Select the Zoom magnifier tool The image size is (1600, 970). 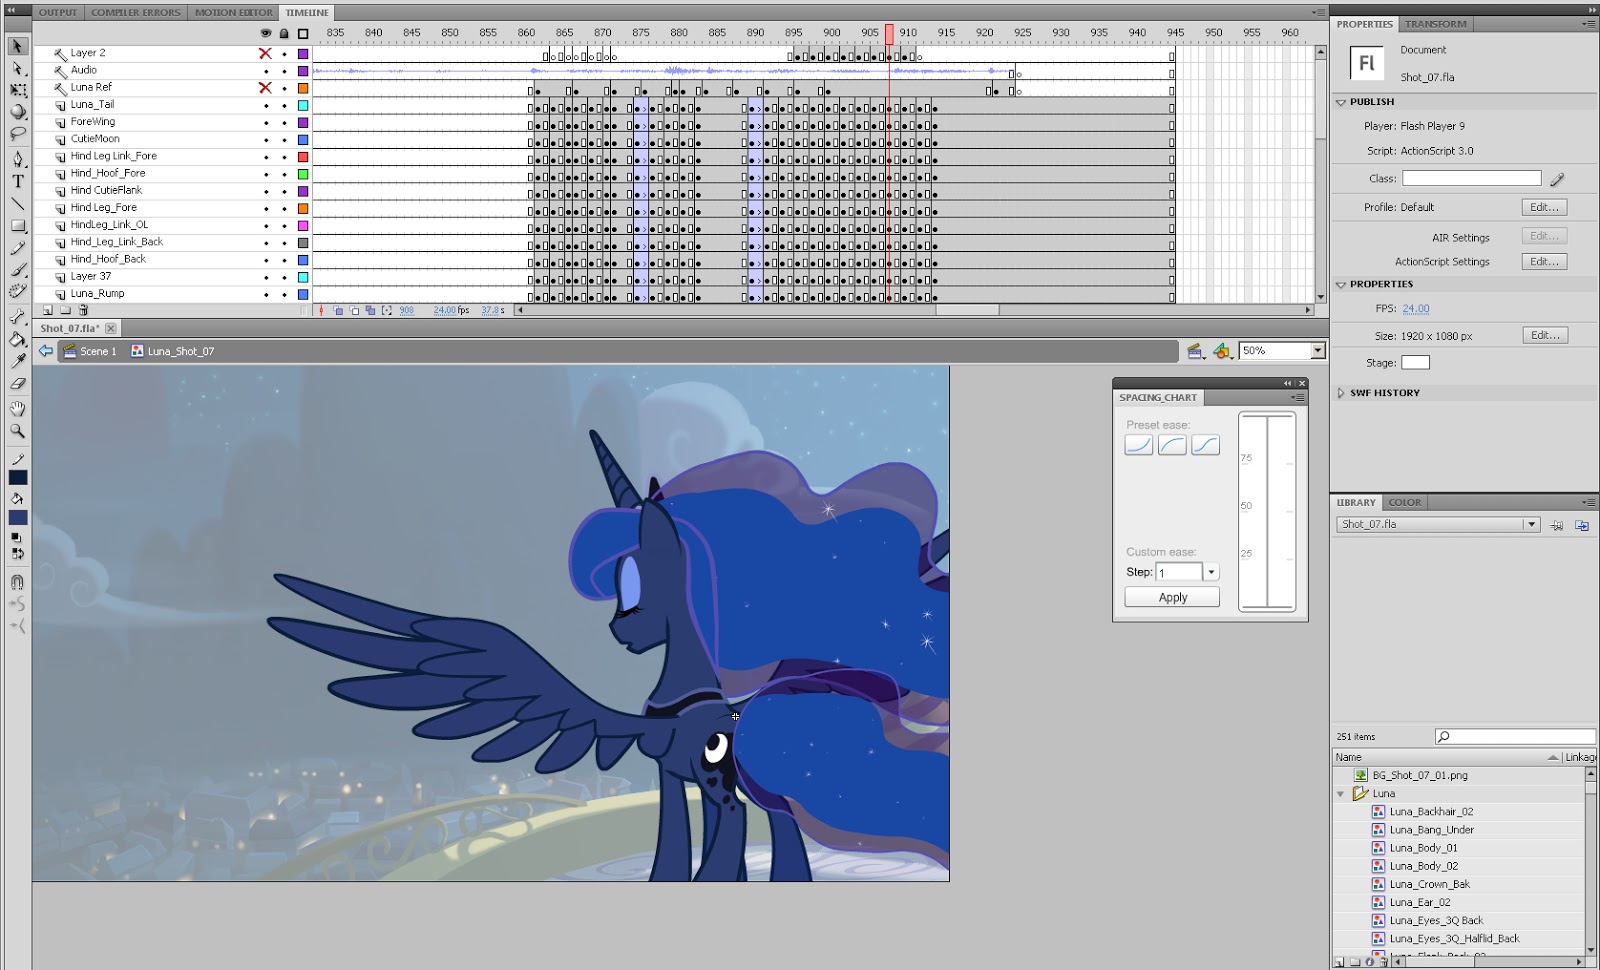17,431
